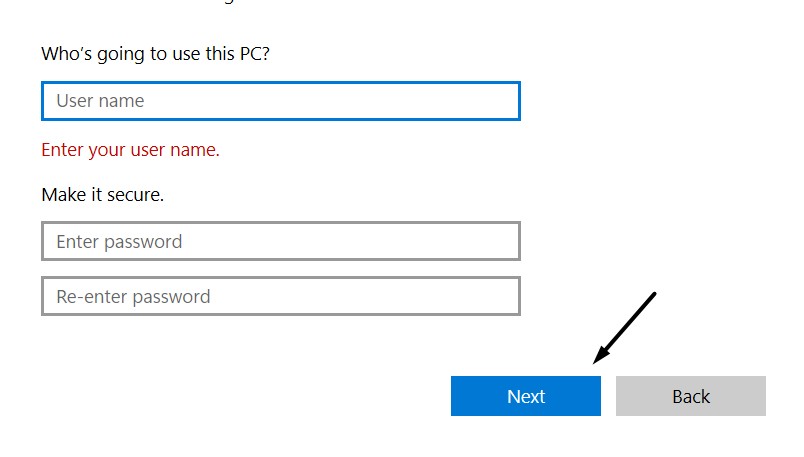Click the "User name" placeholder text
This screenshot has height=457, width=804.
pos(100,101)
